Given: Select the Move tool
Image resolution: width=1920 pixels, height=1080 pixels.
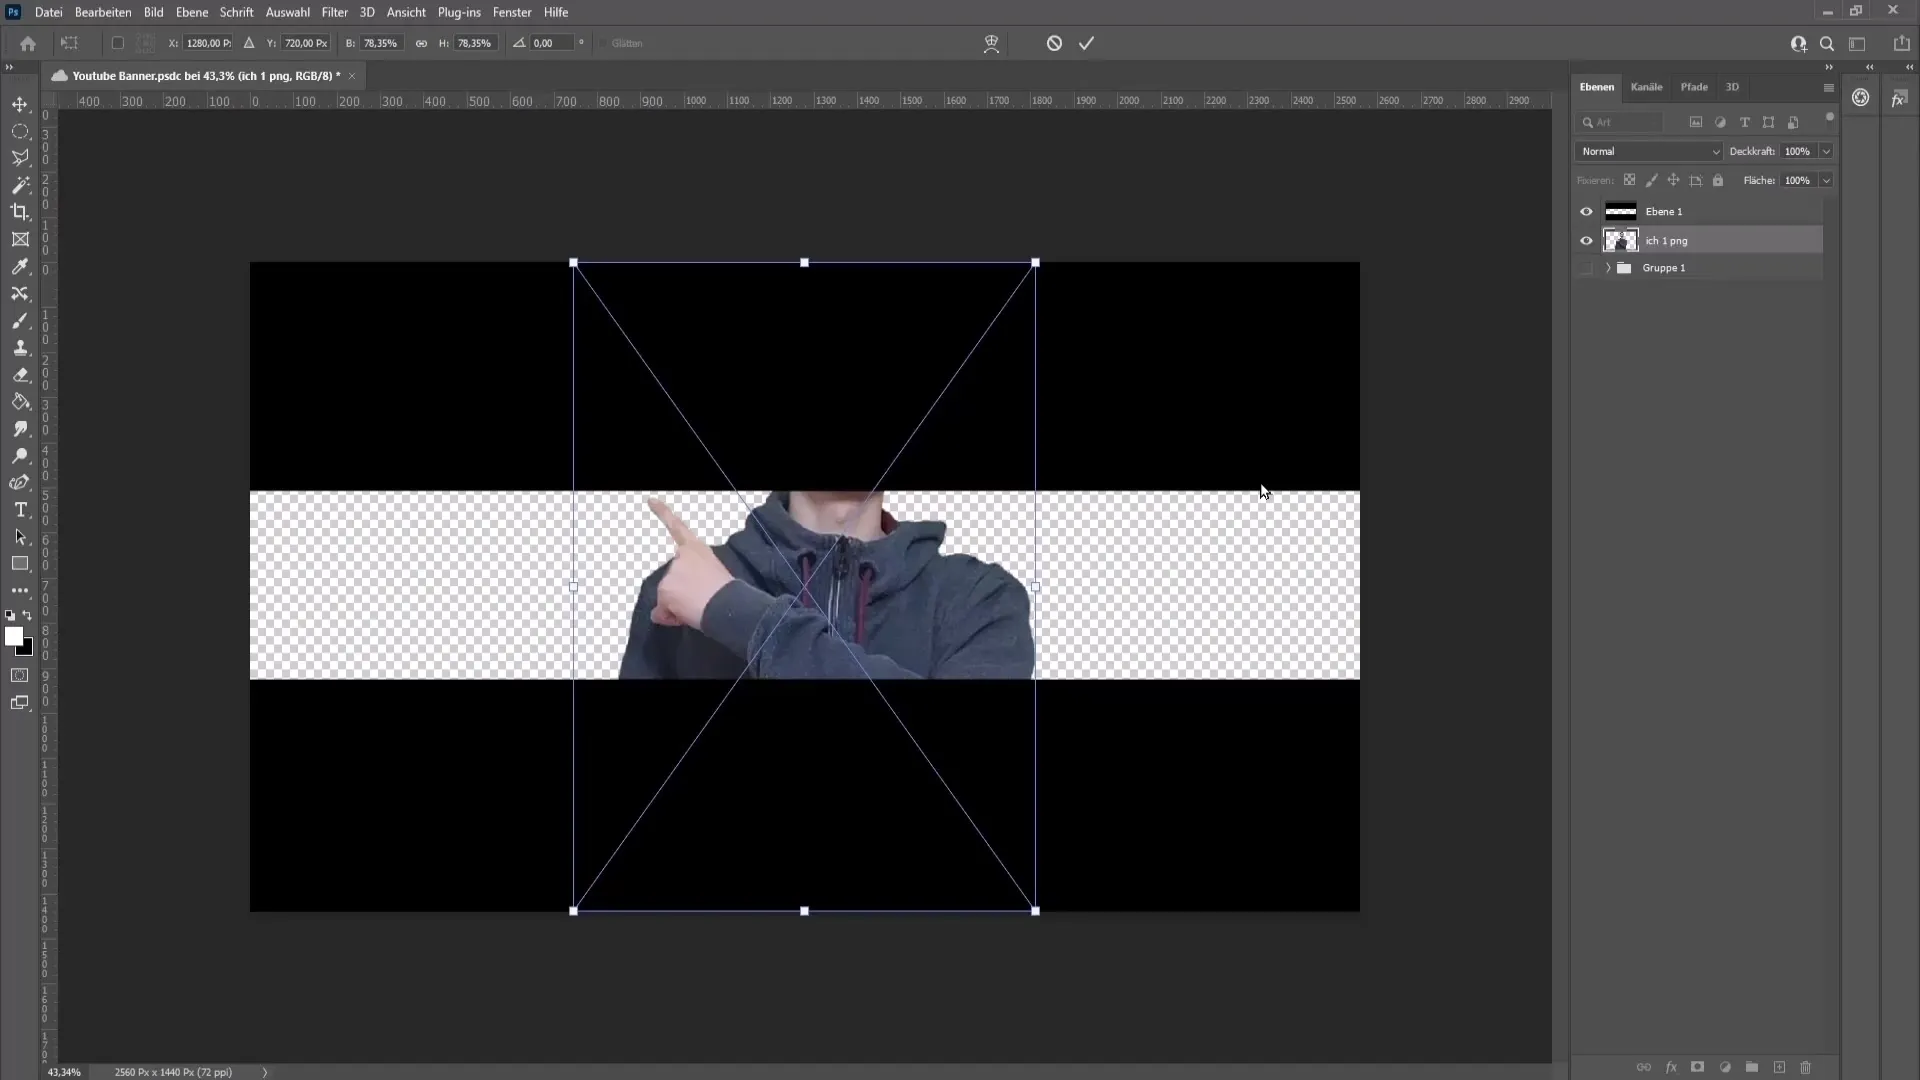Looking at the screenshot, I should click(20, 104).
